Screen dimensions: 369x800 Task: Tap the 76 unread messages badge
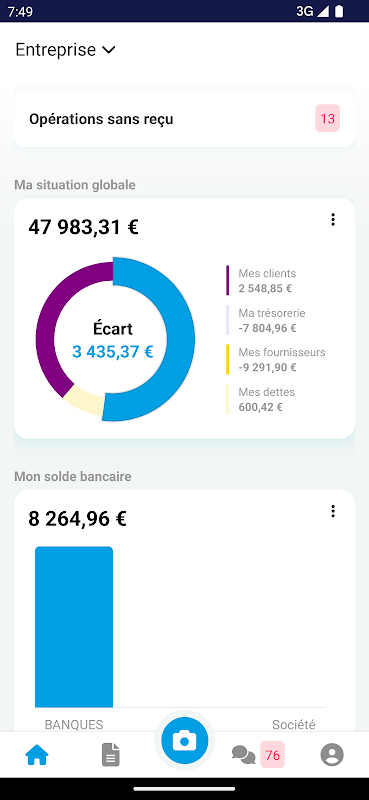(x=273, y=755)
